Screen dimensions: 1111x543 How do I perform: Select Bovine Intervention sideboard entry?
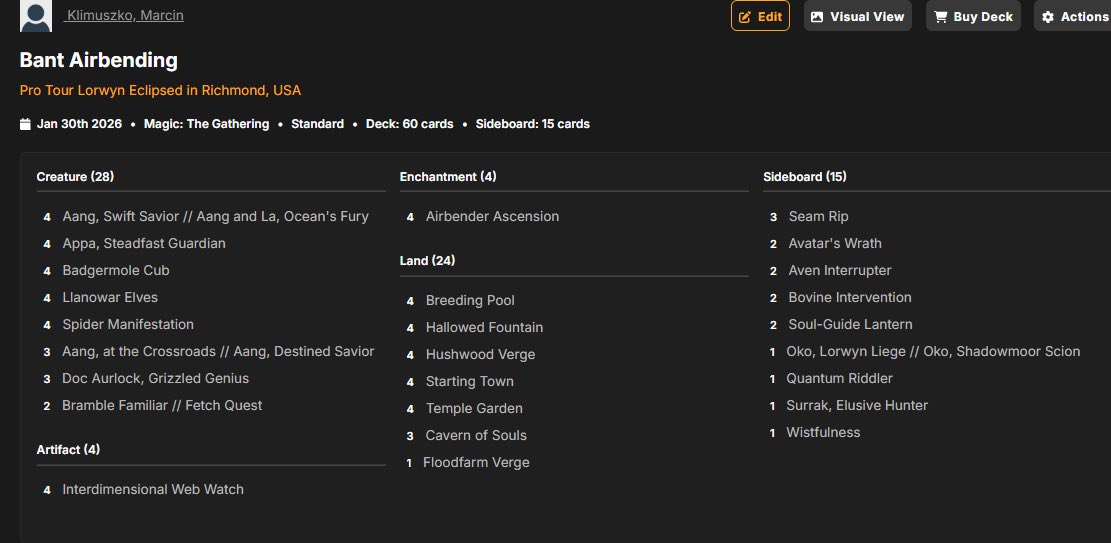click(850, 297)
